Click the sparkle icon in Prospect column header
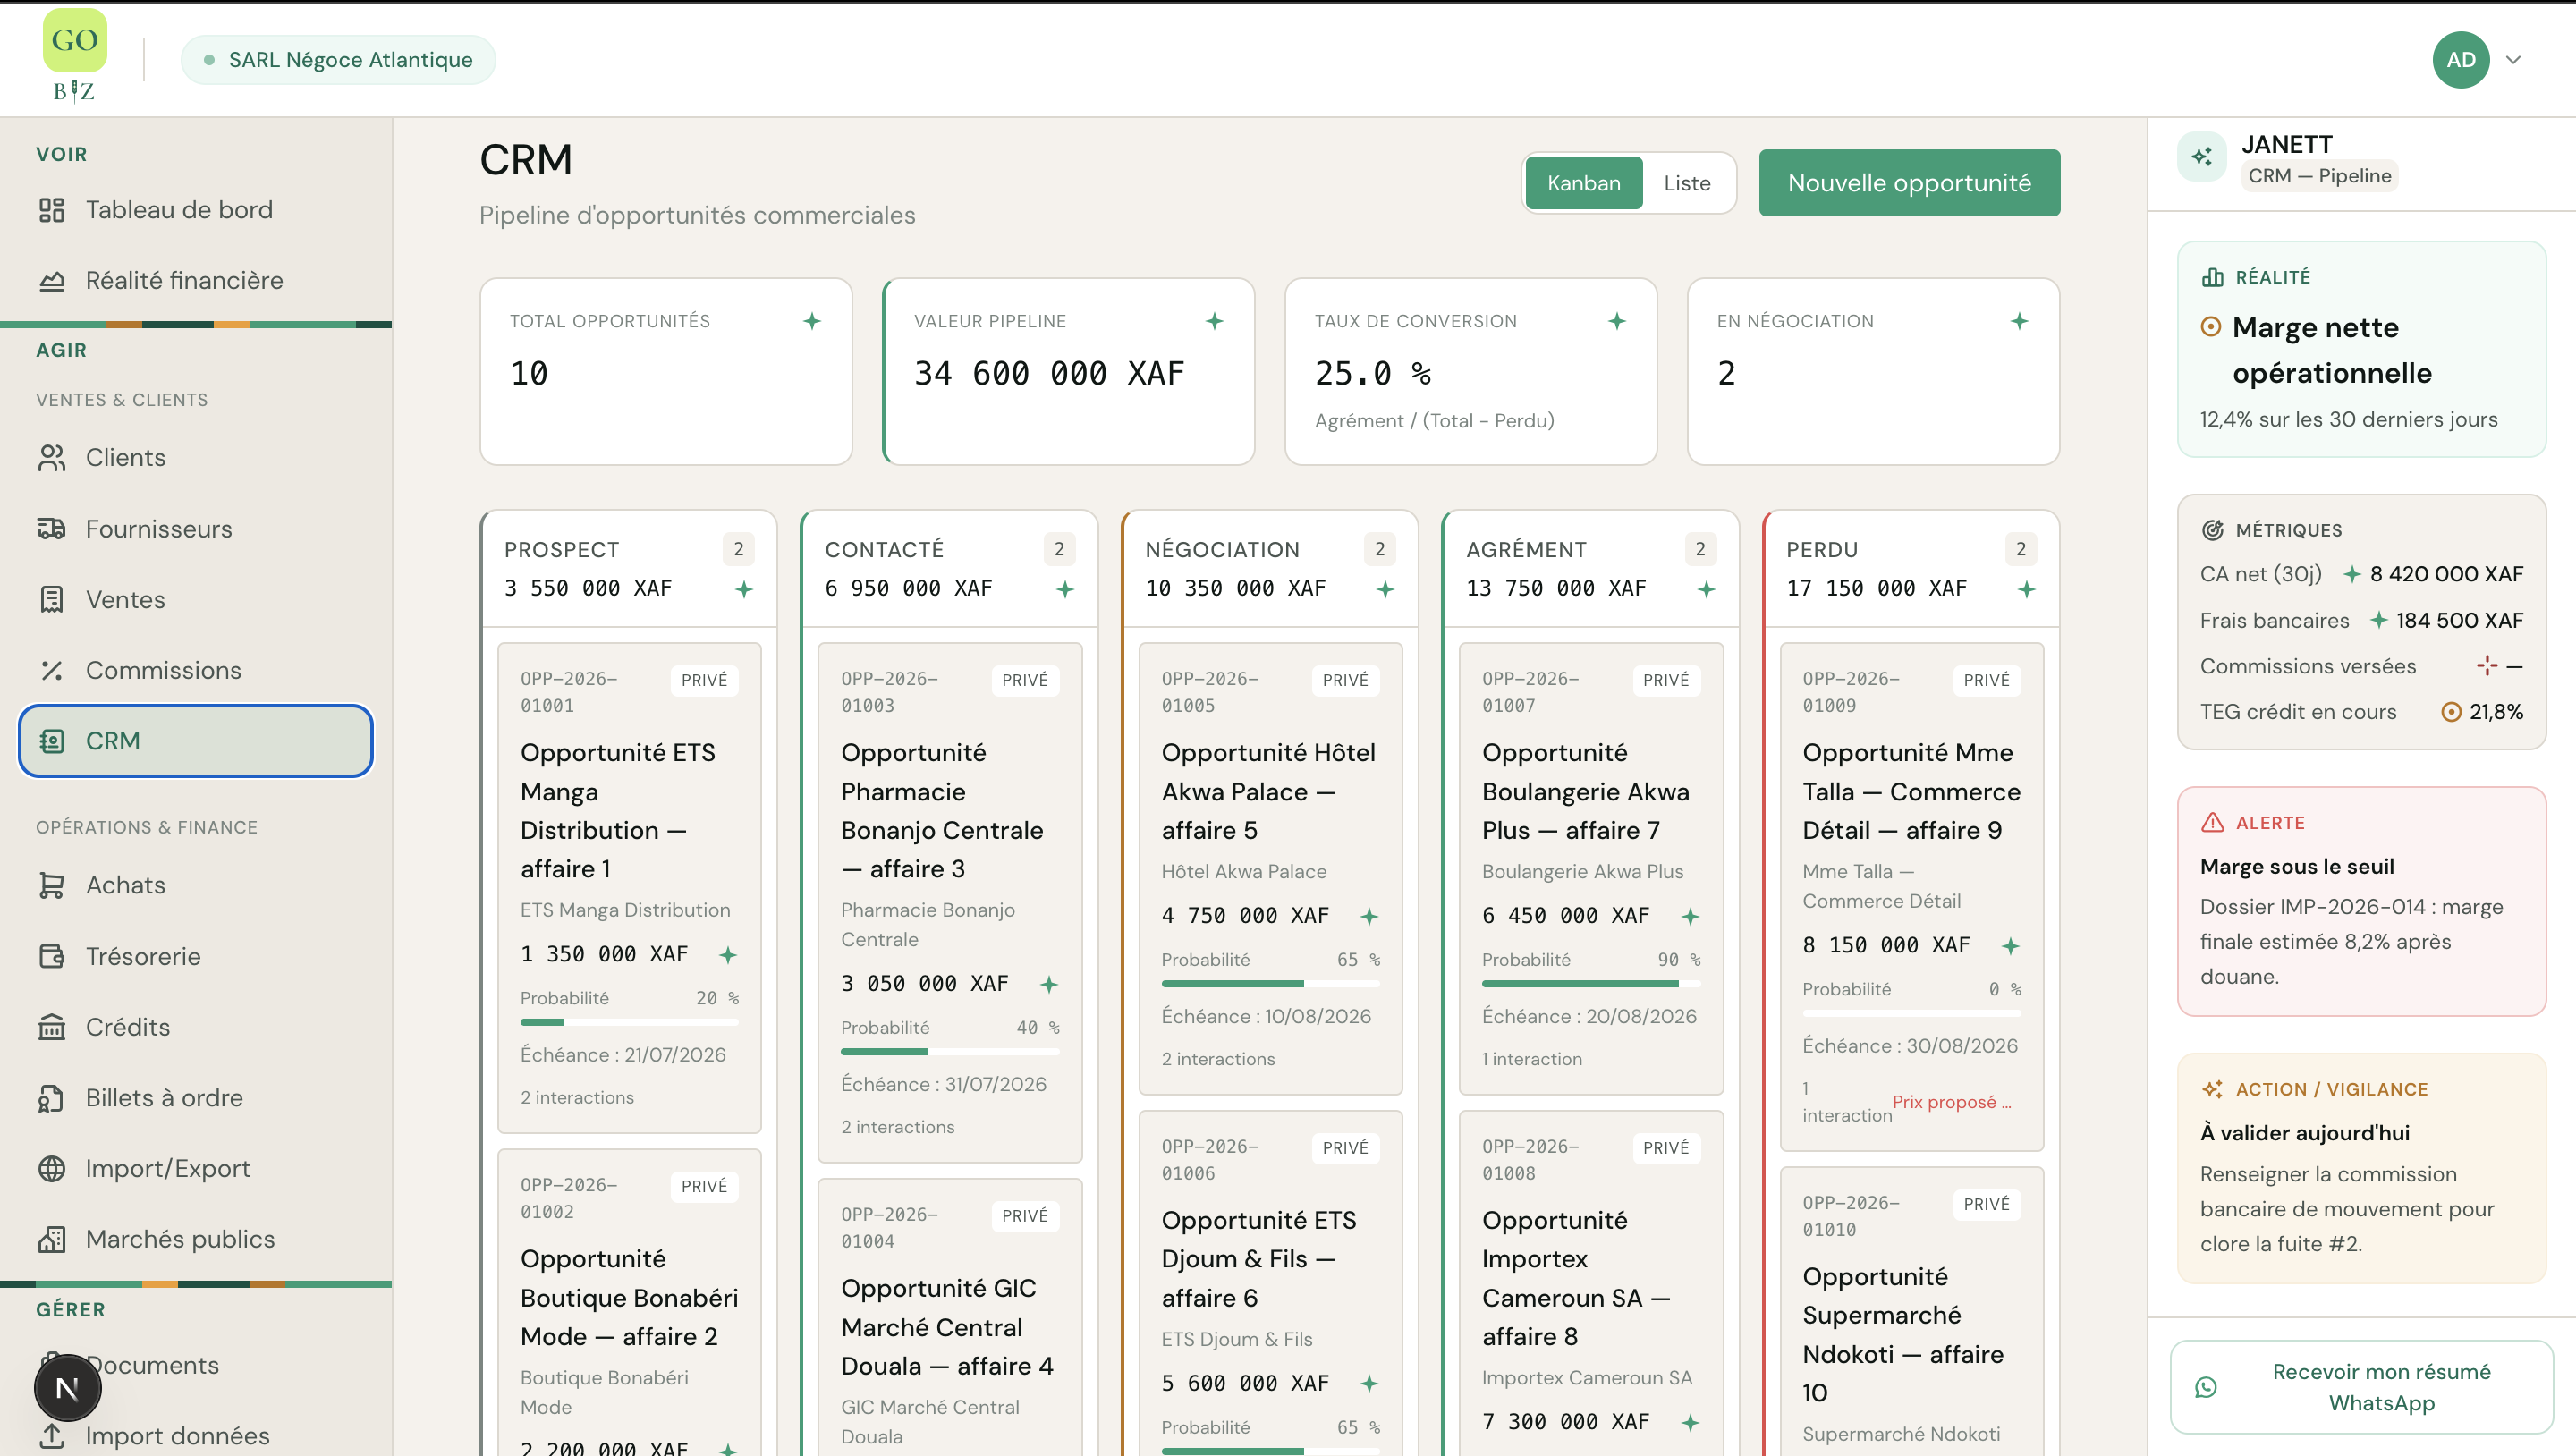The height and width of the screenshot is (1456, 2576). tap(744, 590)
